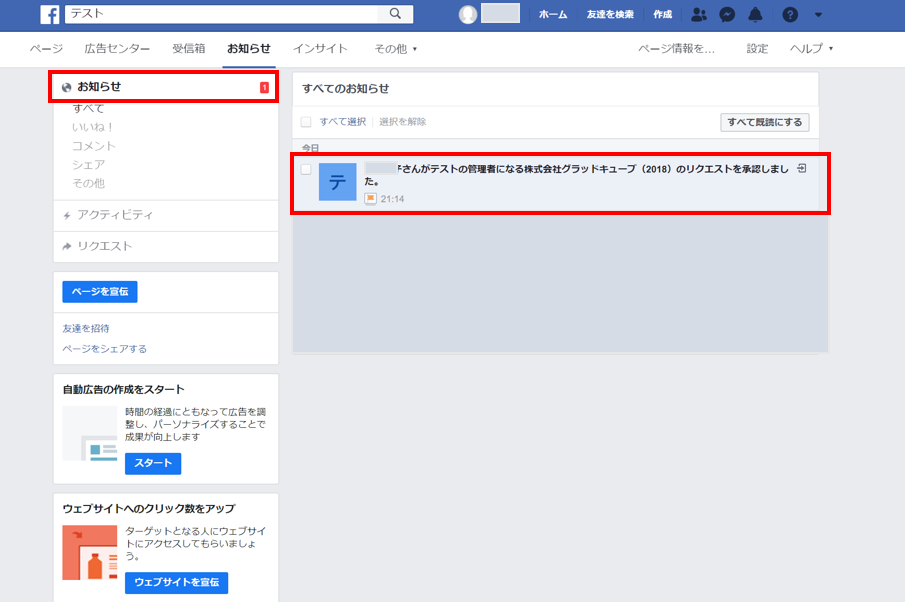Image resolution: width=905 pixels, height=602 pixels.
Task: Click the help question mark icon
Action: tap(790, 14)
